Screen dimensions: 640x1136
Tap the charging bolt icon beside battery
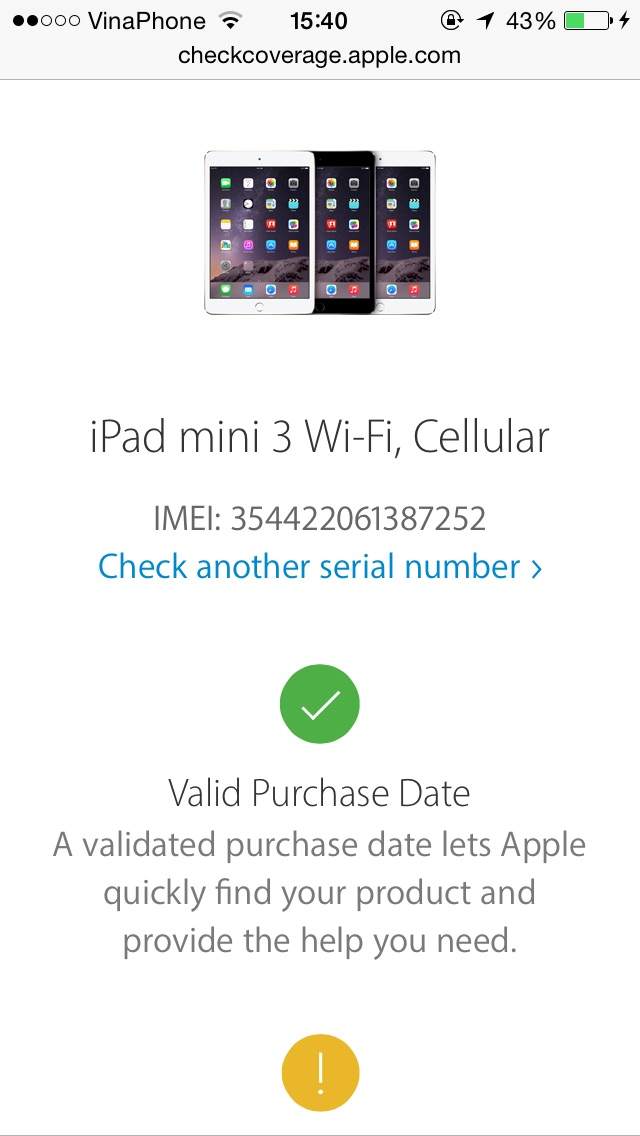point(624,21)
